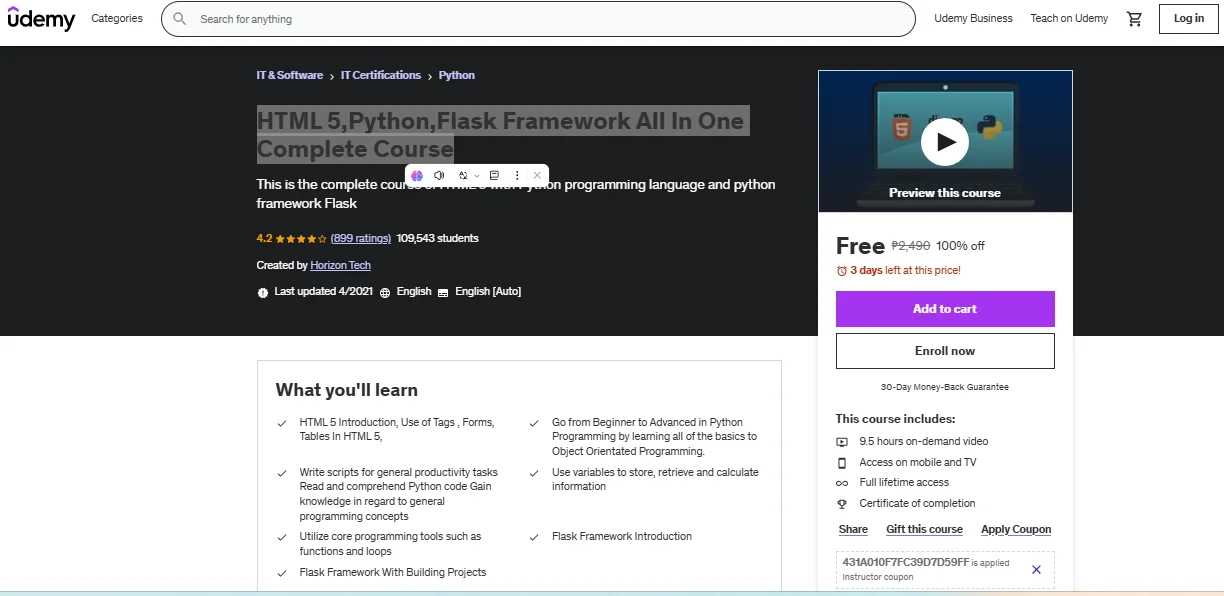Click English [Auto] captions text
This screenshot has width=1224, height=596.
488,292
